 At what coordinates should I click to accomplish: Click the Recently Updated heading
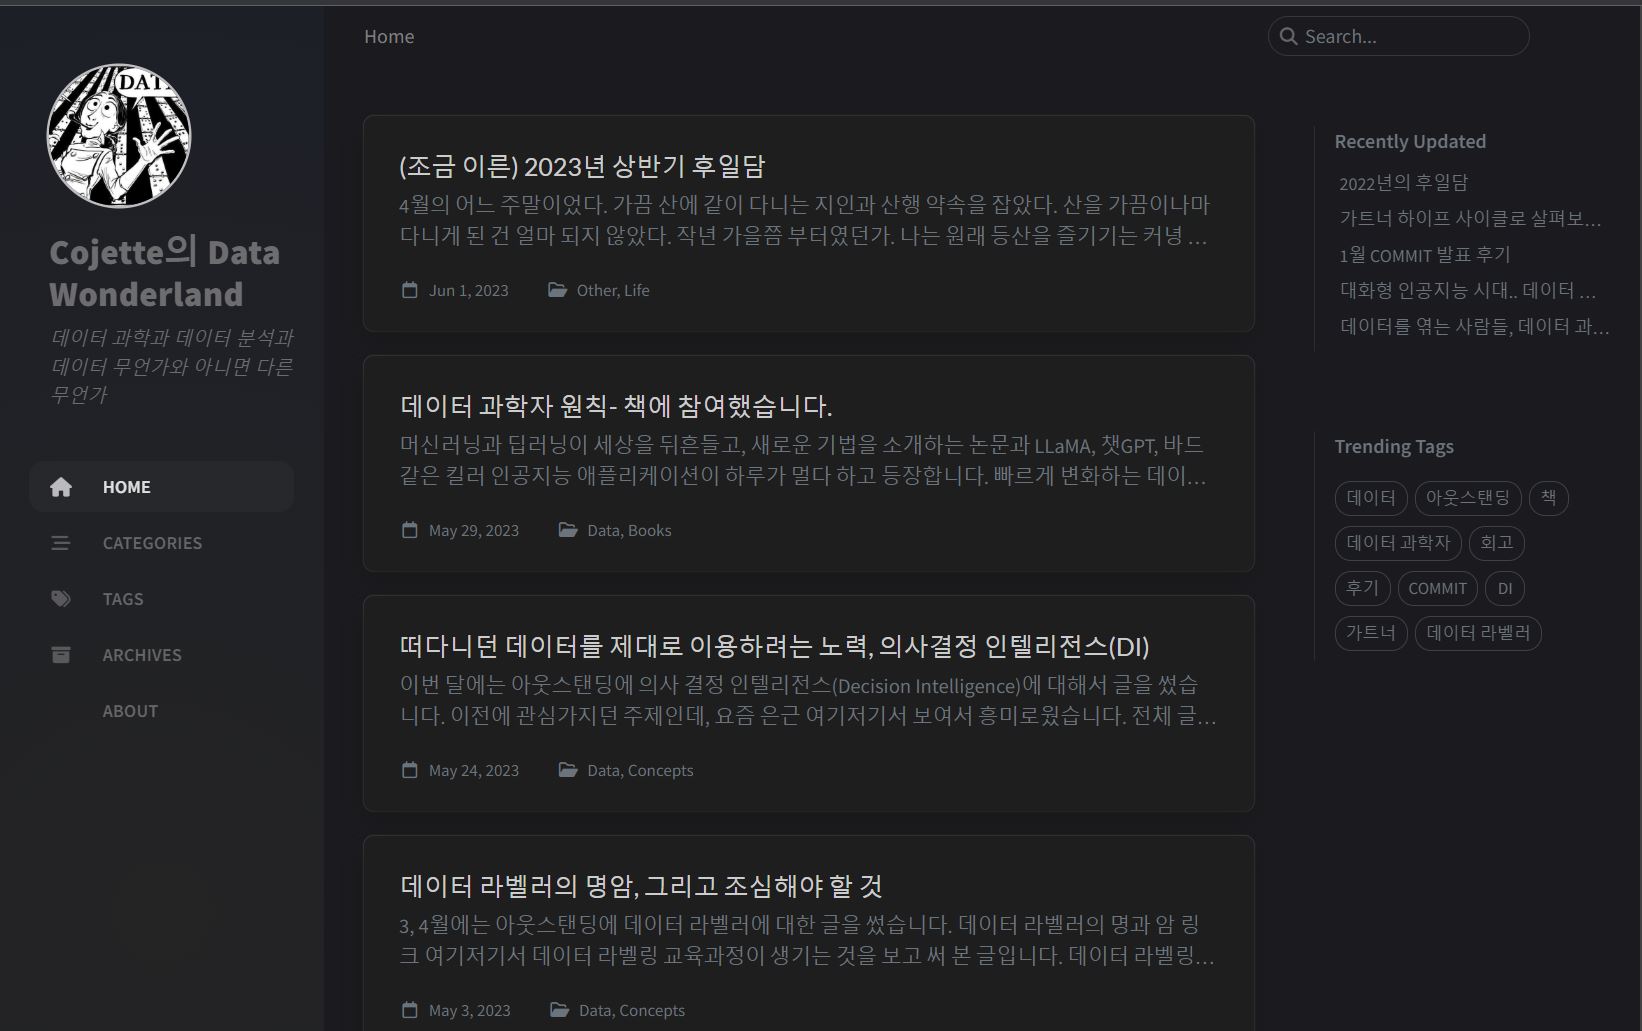point(1410,141)
